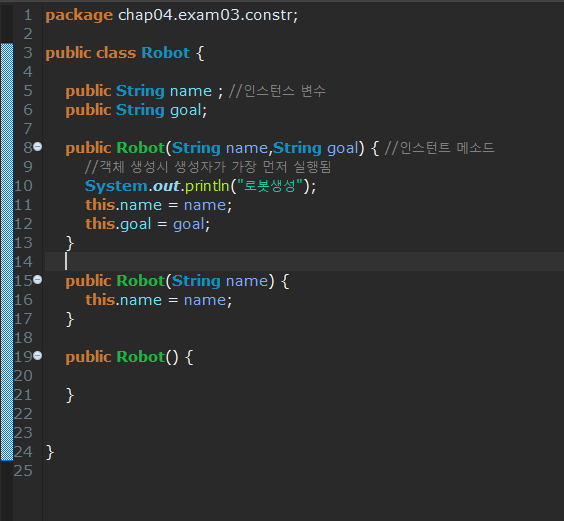Click the println method call
564x521 pixels.
click(207, 186)
